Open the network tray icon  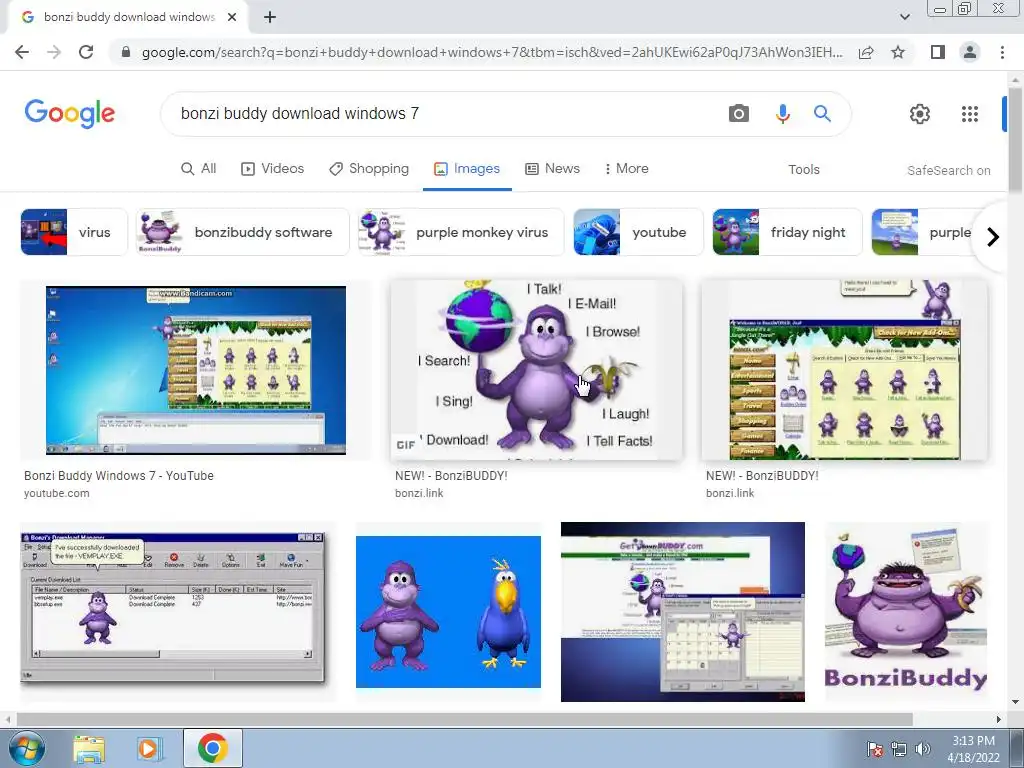pos(899,749)
